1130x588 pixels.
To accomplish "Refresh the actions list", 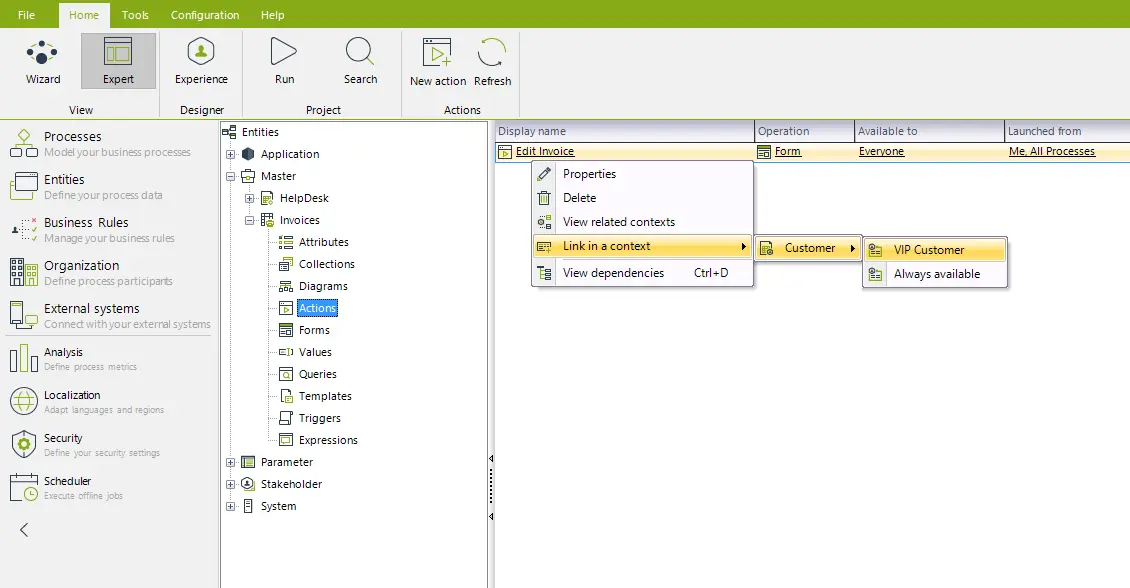I will point(492,63).
